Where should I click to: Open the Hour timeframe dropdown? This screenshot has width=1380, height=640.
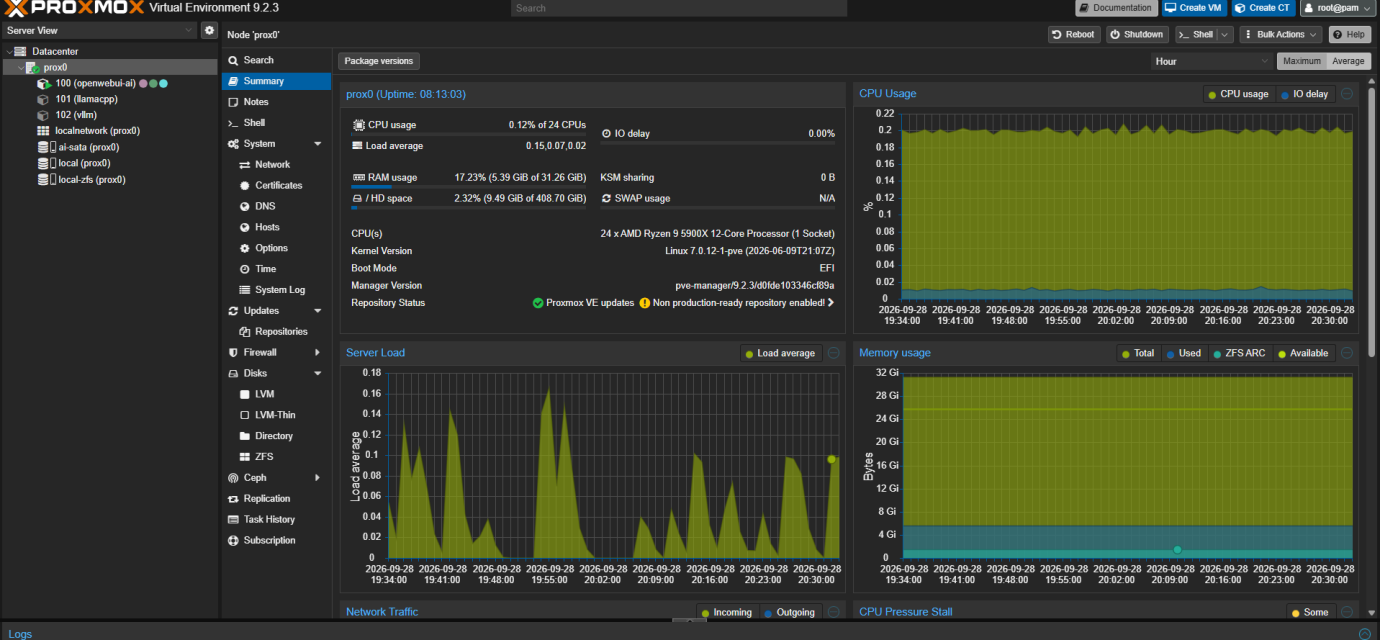tap(1211, 61)
